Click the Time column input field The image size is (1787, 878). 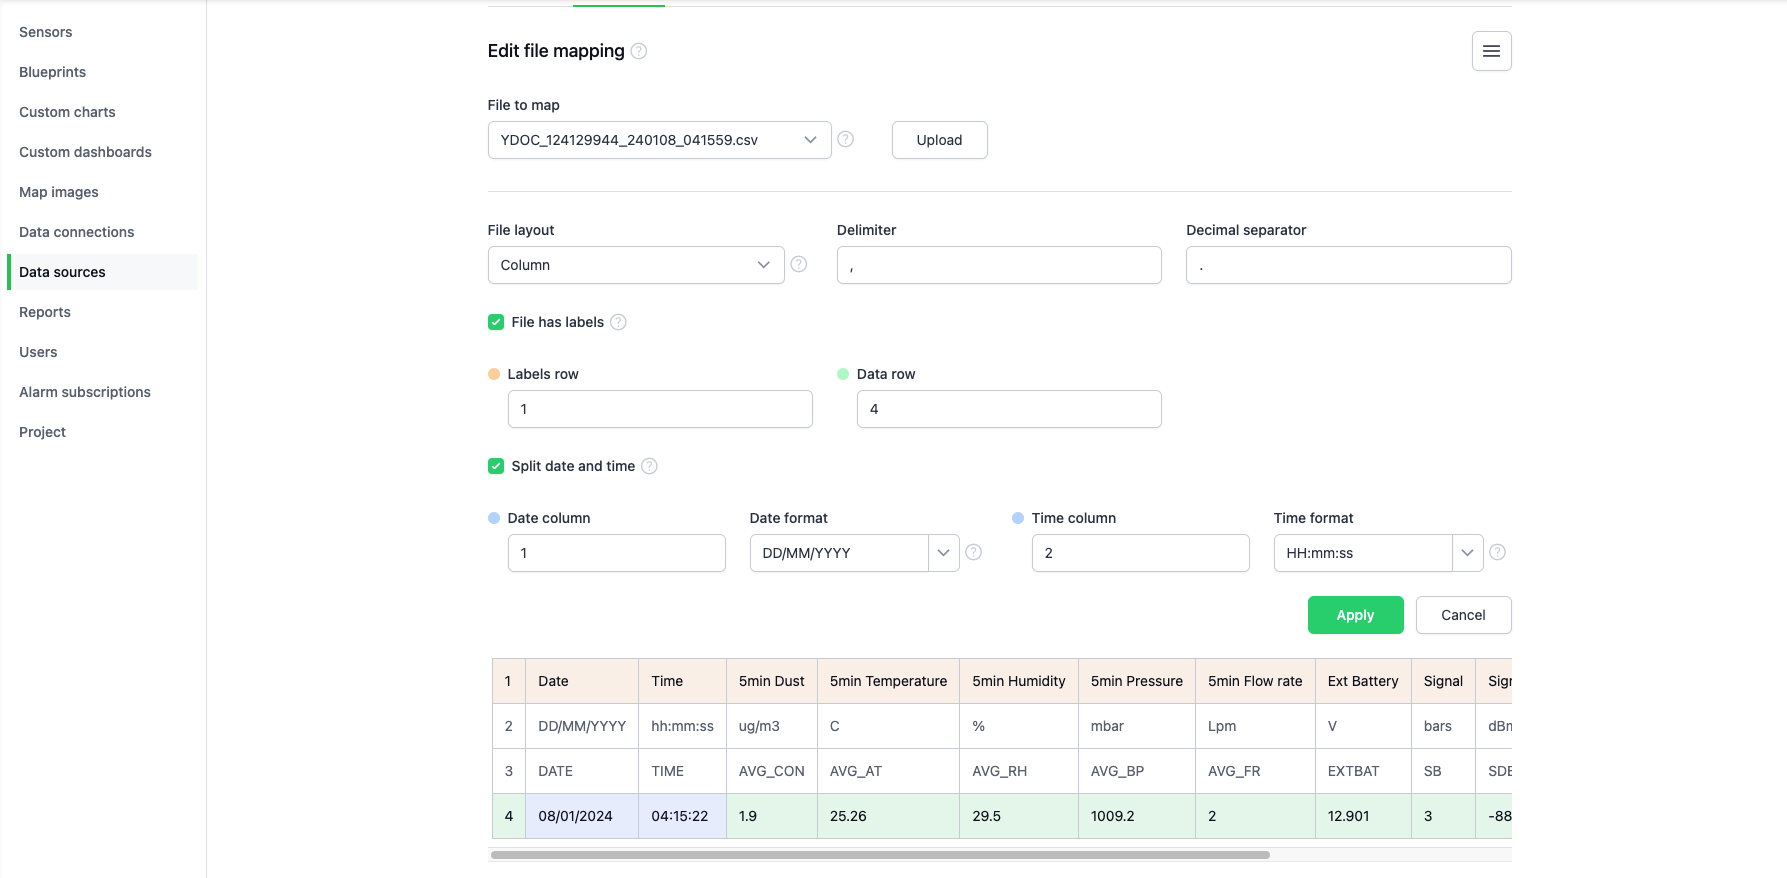click(x=1140, y=553)
